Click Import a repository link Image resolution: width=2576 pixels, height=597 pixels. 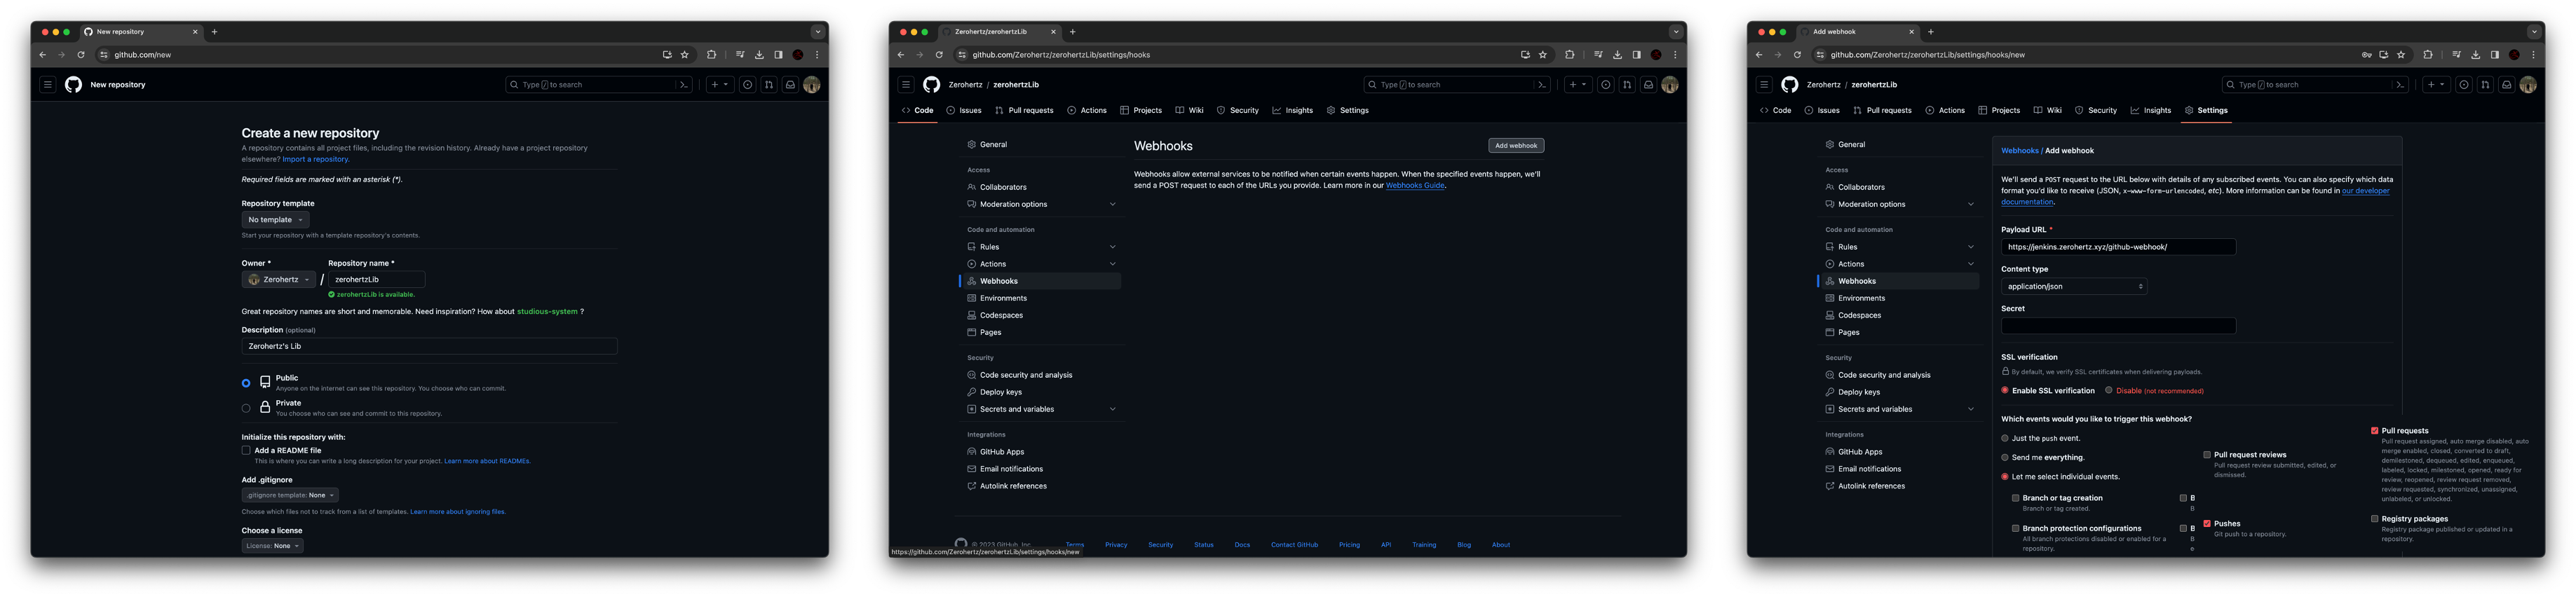tap(315, 159)
